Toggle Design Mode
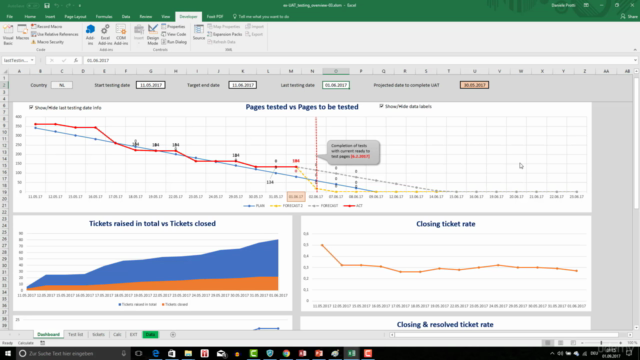 [x=153, y=34]
